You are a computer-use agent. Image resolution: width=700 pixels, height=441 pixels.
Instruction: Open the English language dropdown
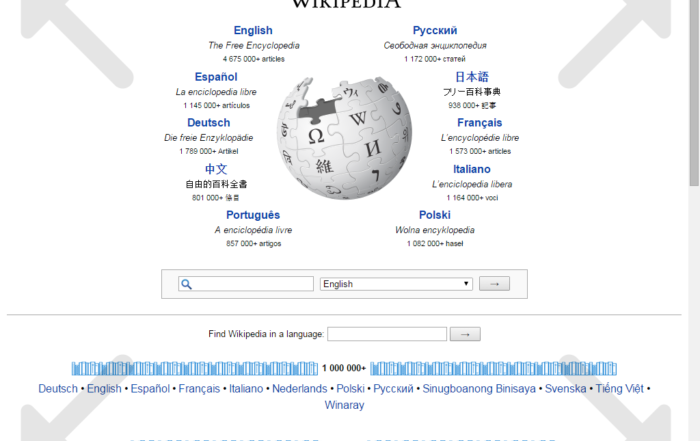(x=396, y=284)
